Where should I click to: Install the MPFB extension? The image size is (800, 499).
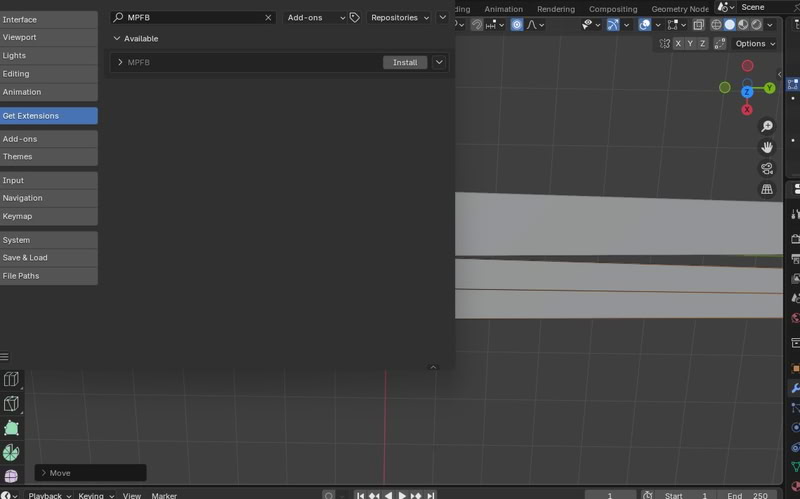(x=405, y=62)
